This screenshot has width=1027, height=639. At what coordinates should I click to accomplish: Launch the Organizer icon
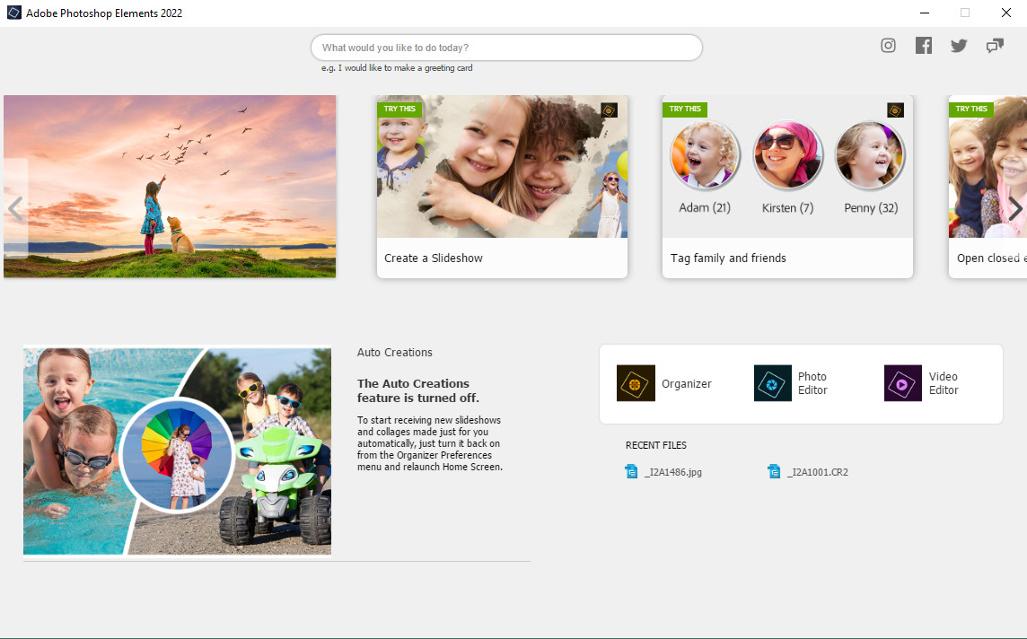[x=635, y=383]
